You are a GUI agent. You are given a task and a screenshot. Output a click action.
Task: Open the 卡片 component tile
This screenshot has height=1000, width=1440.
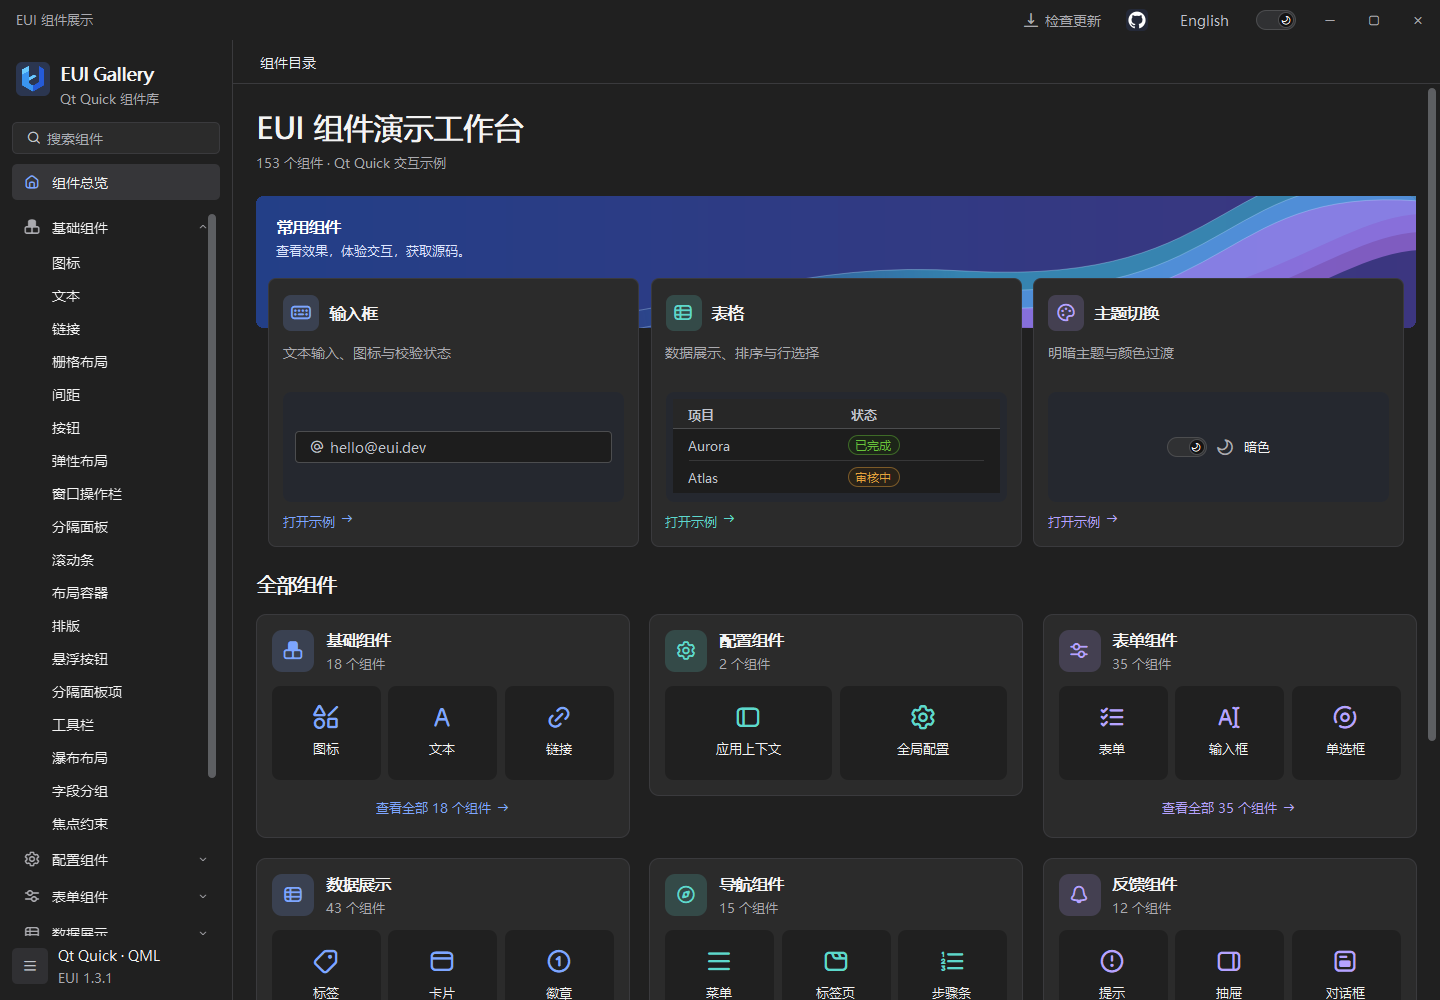pos(442,966)
